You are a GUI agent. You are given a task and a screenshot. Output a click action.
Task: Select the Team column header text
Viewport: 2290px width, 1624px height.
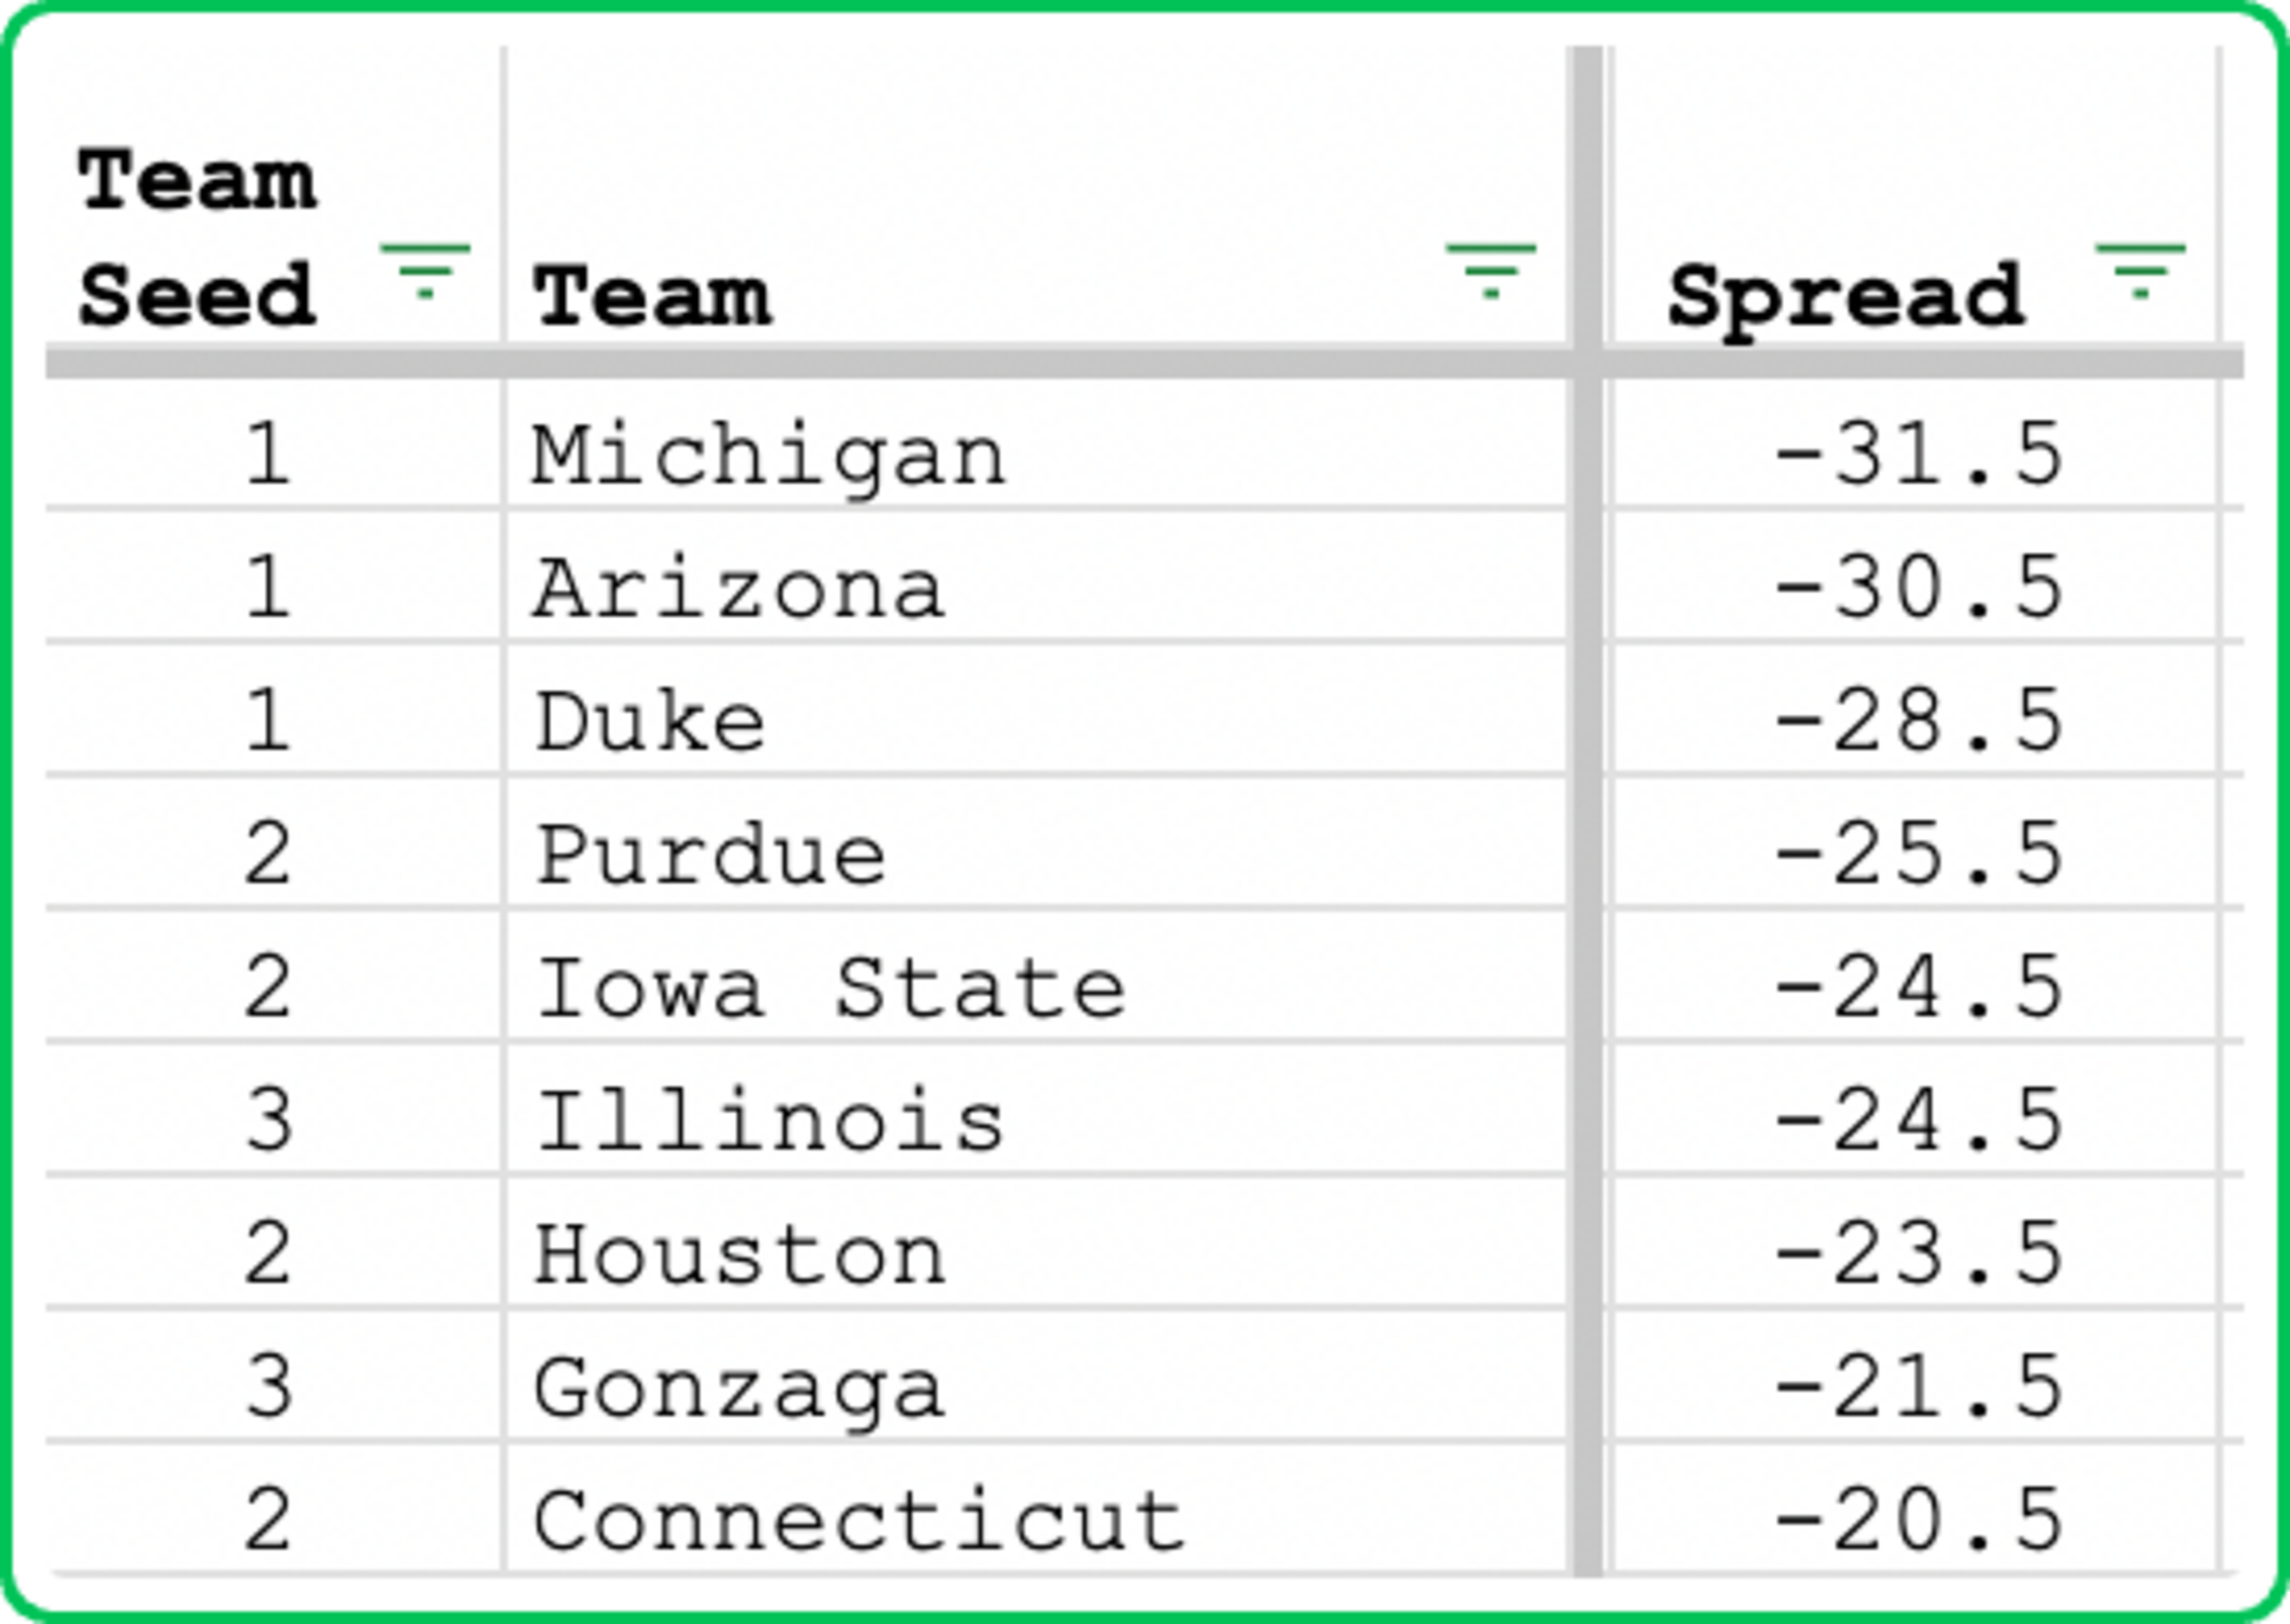tap(652, 296)
